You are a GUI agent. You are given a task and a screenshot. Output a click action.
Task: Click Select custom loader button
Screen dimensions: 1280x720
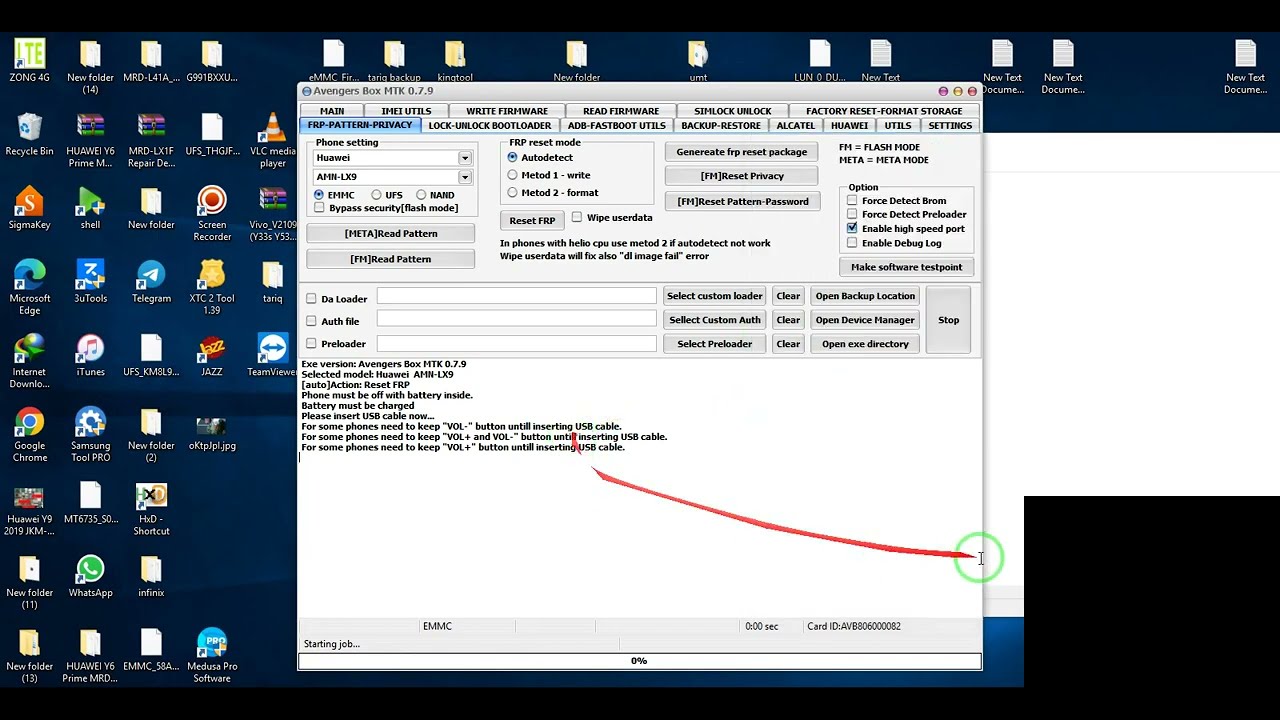coord(714,296)
